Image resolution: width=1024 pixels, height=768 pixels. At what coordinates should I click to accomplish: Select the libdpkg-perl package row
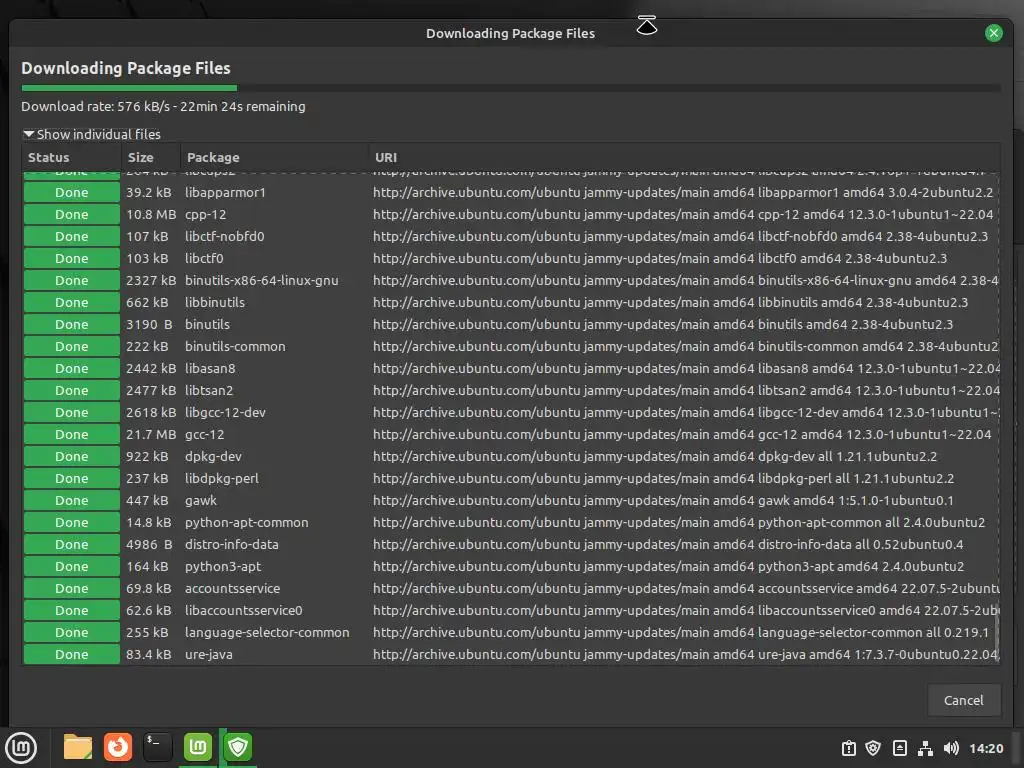pos(511,479)
